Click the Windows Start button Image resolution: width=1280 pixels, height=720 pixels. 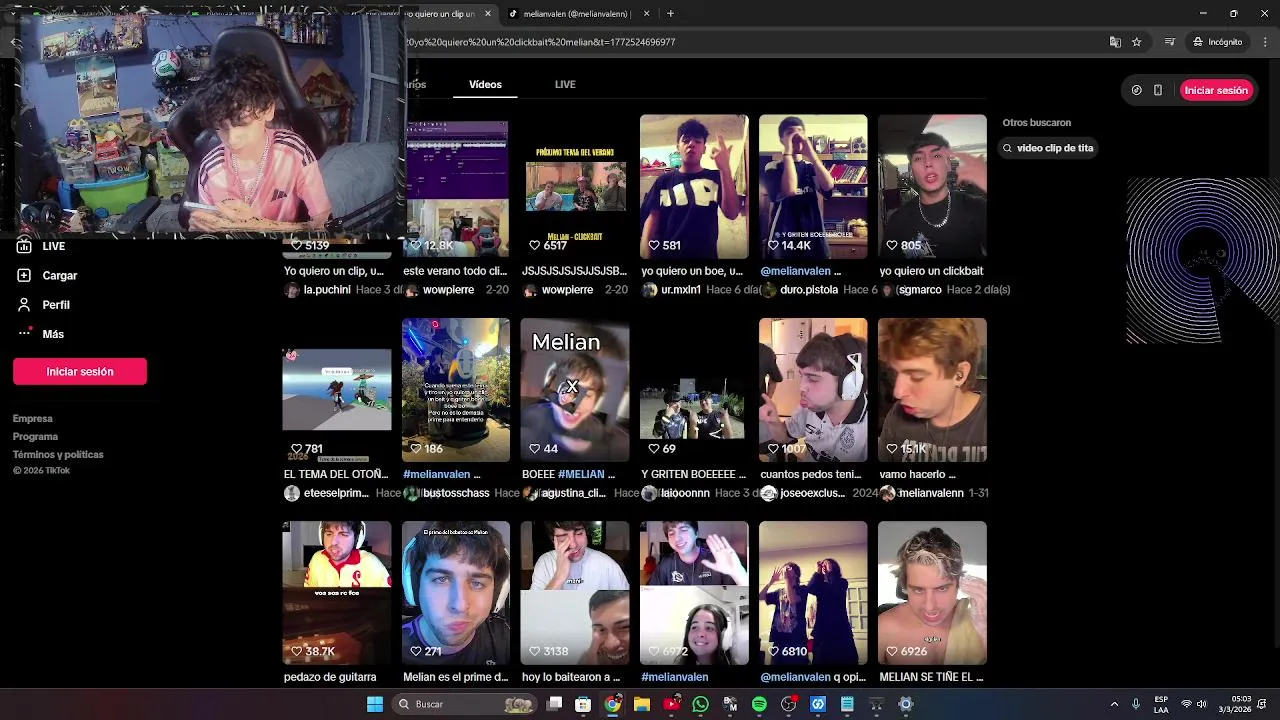click(x=375, y=704)
